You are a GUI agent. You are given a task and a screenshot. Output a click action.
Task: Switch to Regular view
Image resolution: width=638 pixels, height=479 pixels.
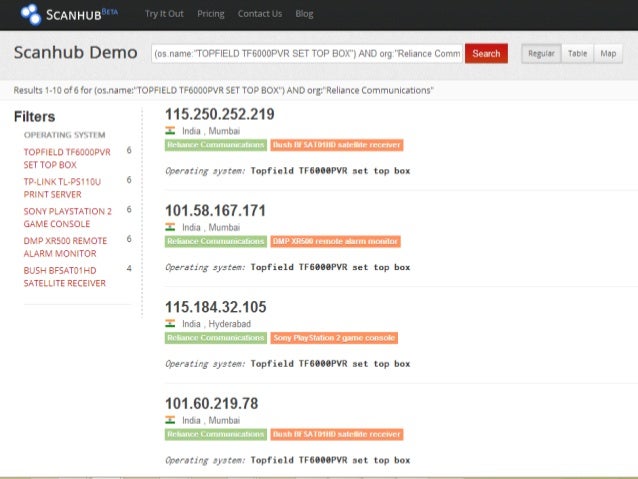541,53
